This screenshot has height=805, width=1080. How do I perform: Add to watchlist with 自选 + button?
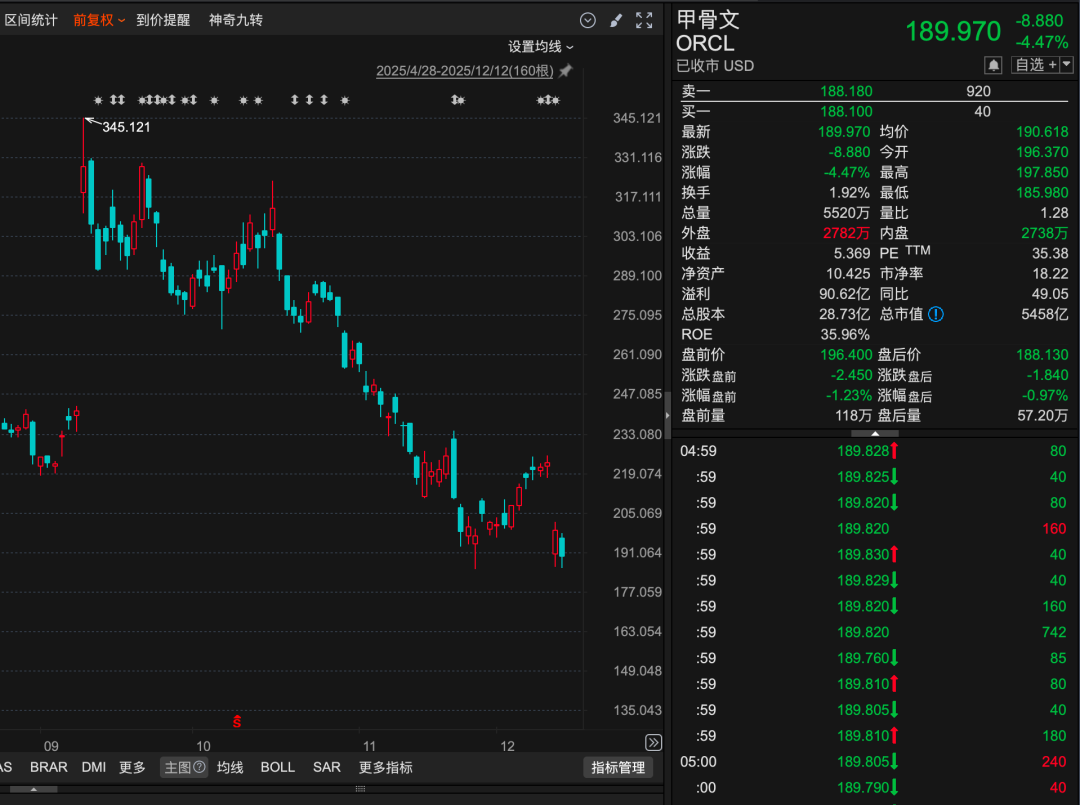(x=1035, y=65)
